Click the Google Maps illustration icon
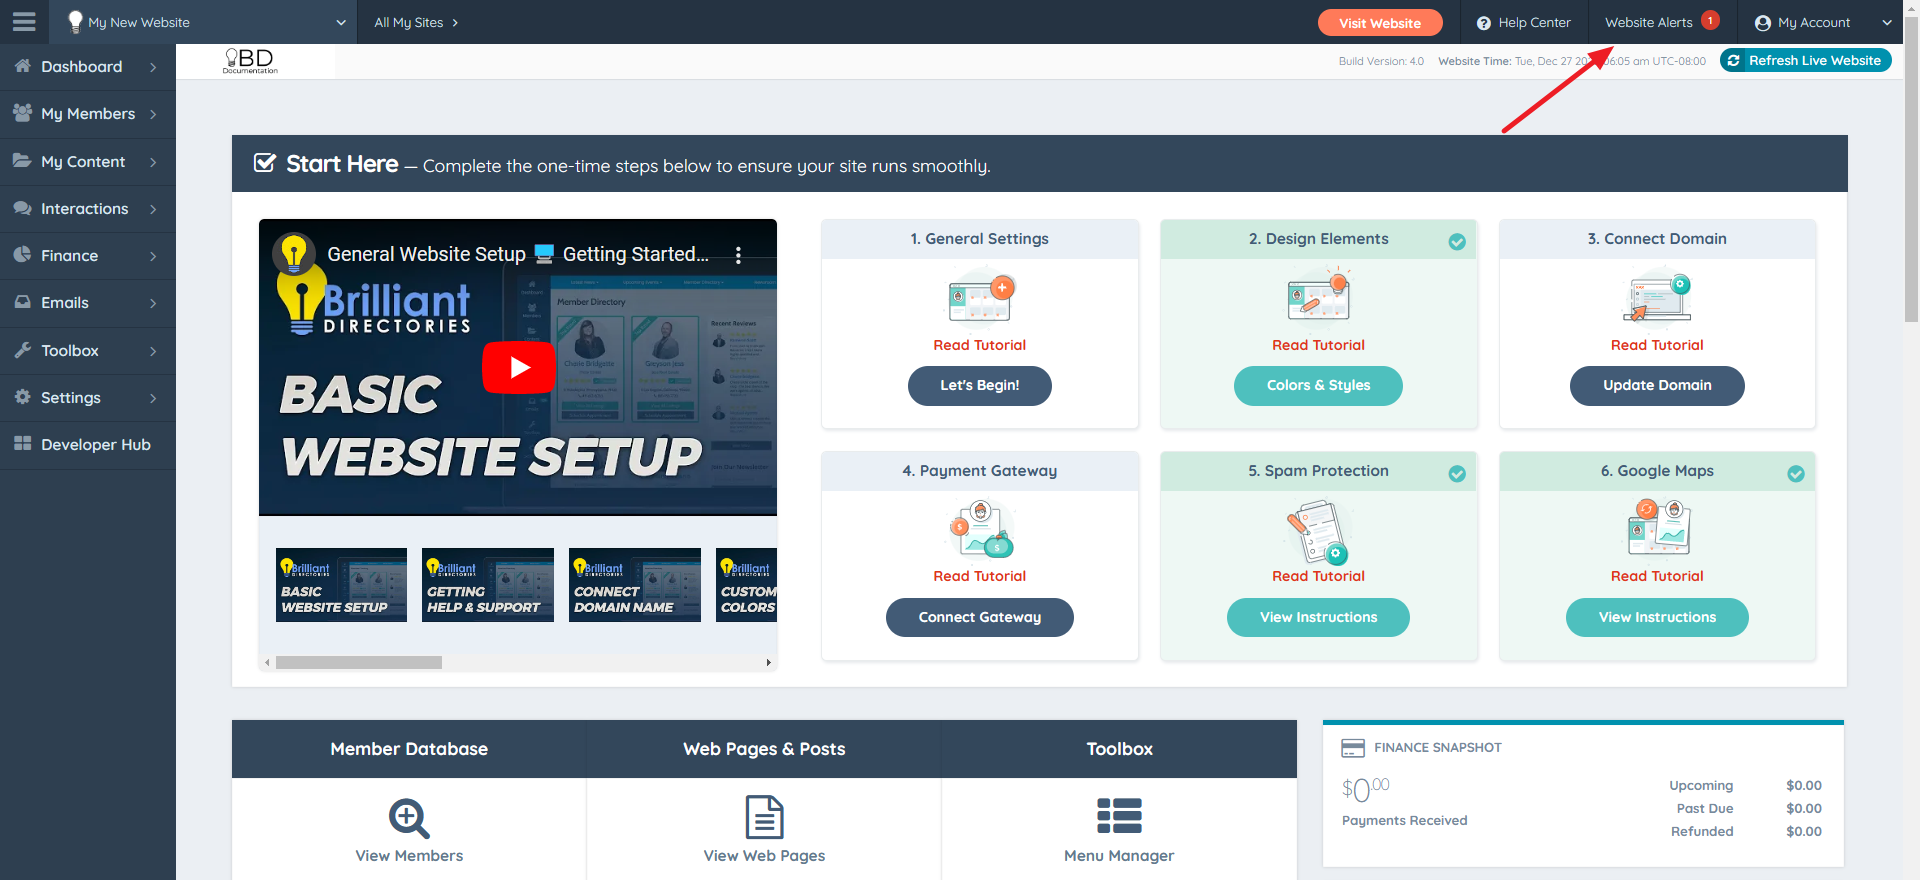This screenshot has width=1920, height=880. click(x=1657, y=530)
